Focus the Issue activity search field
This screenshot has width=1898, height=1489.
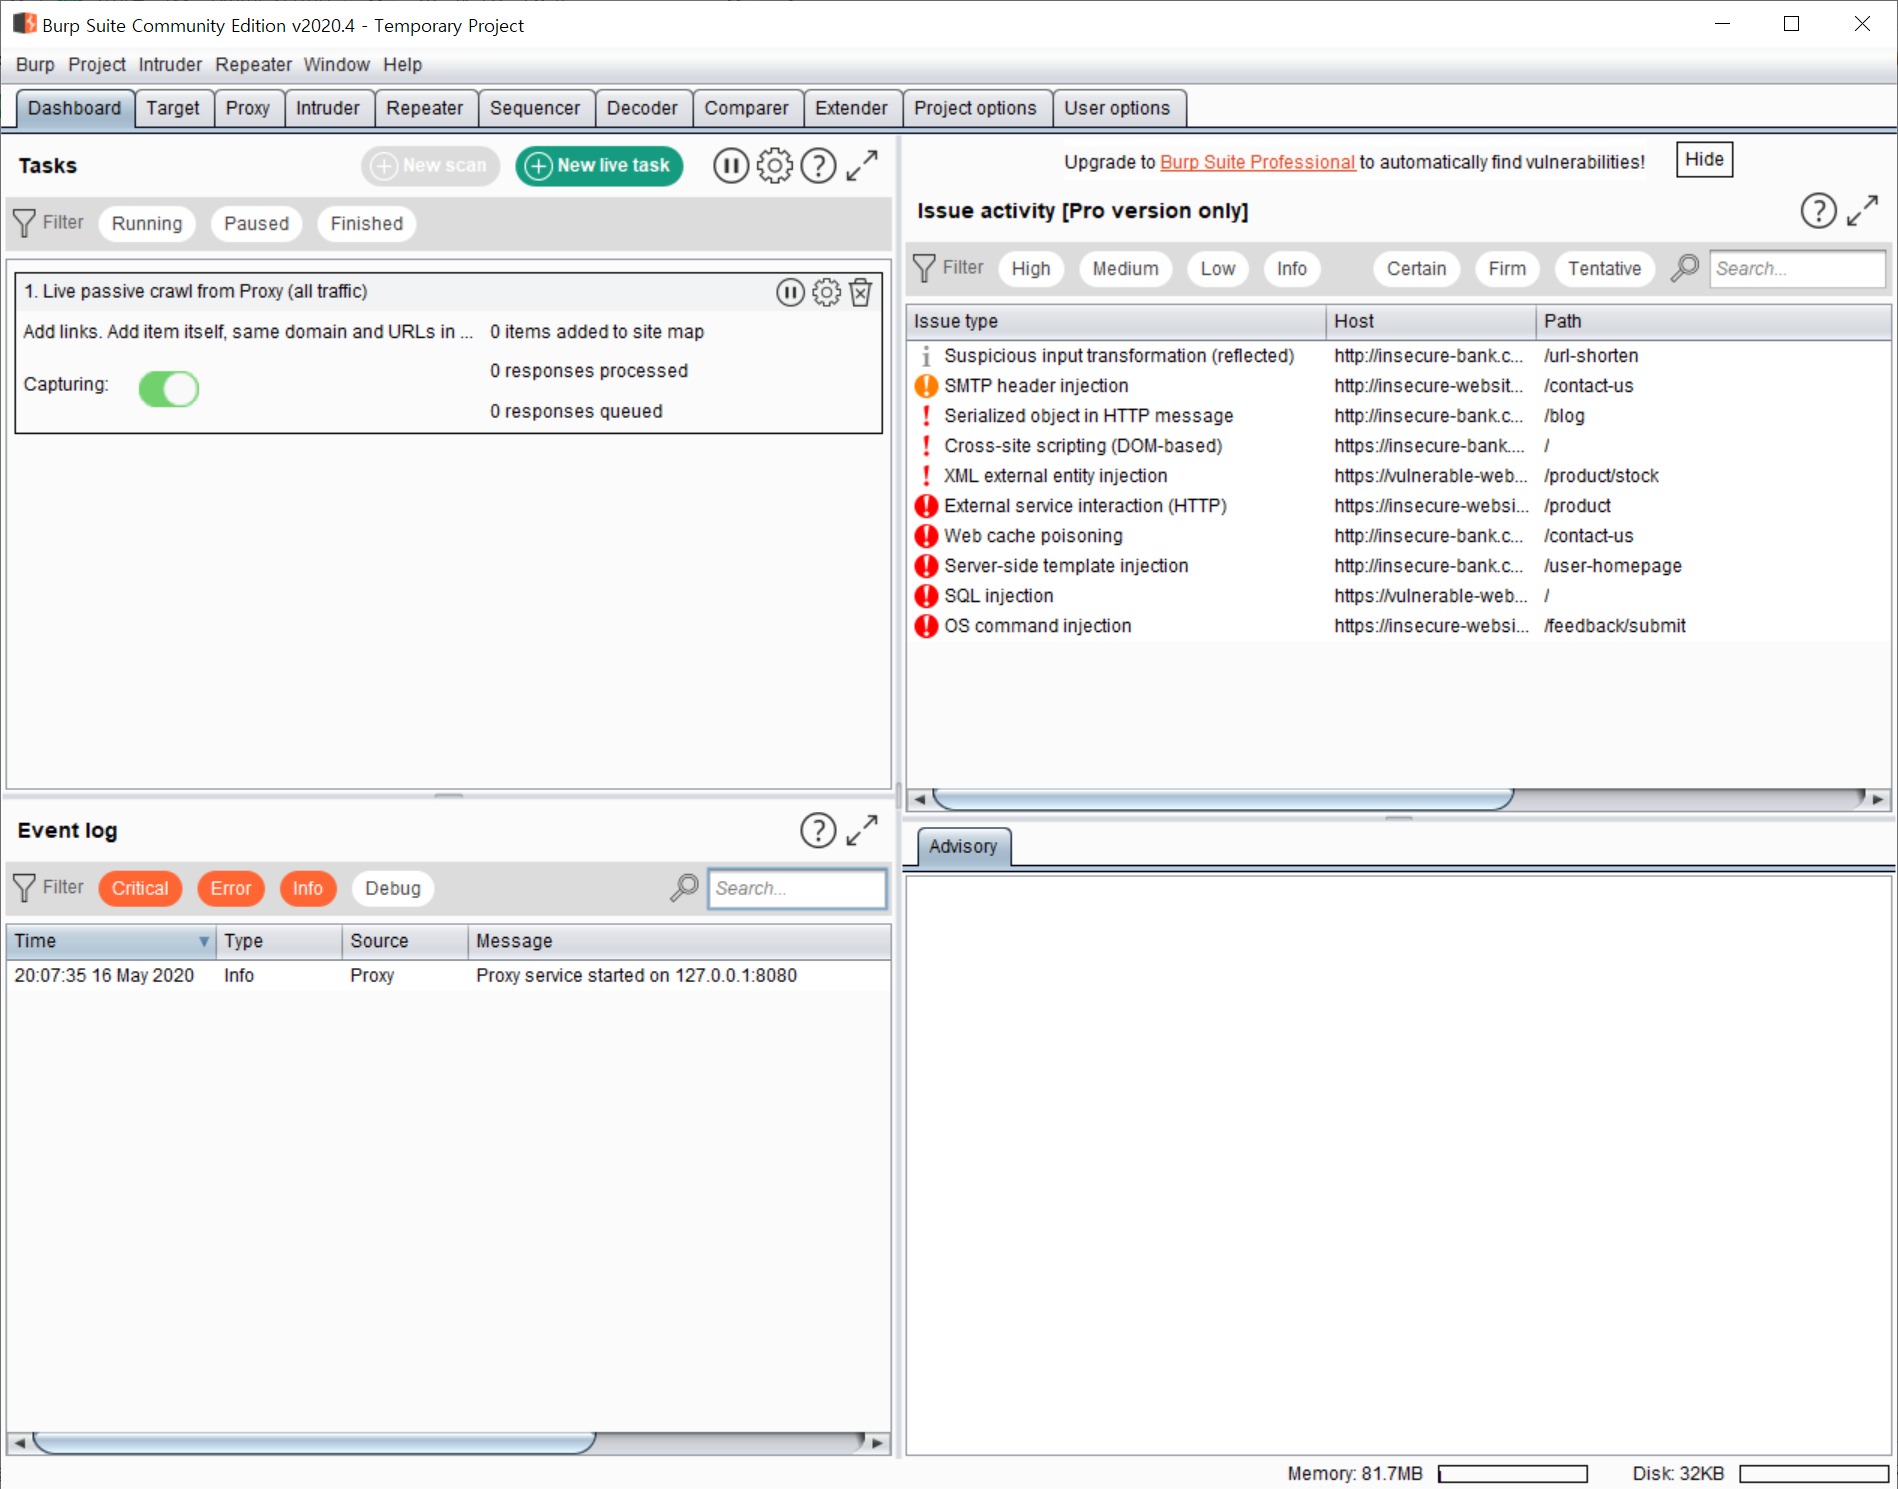pyautogui.click(x=1797, y=269)
